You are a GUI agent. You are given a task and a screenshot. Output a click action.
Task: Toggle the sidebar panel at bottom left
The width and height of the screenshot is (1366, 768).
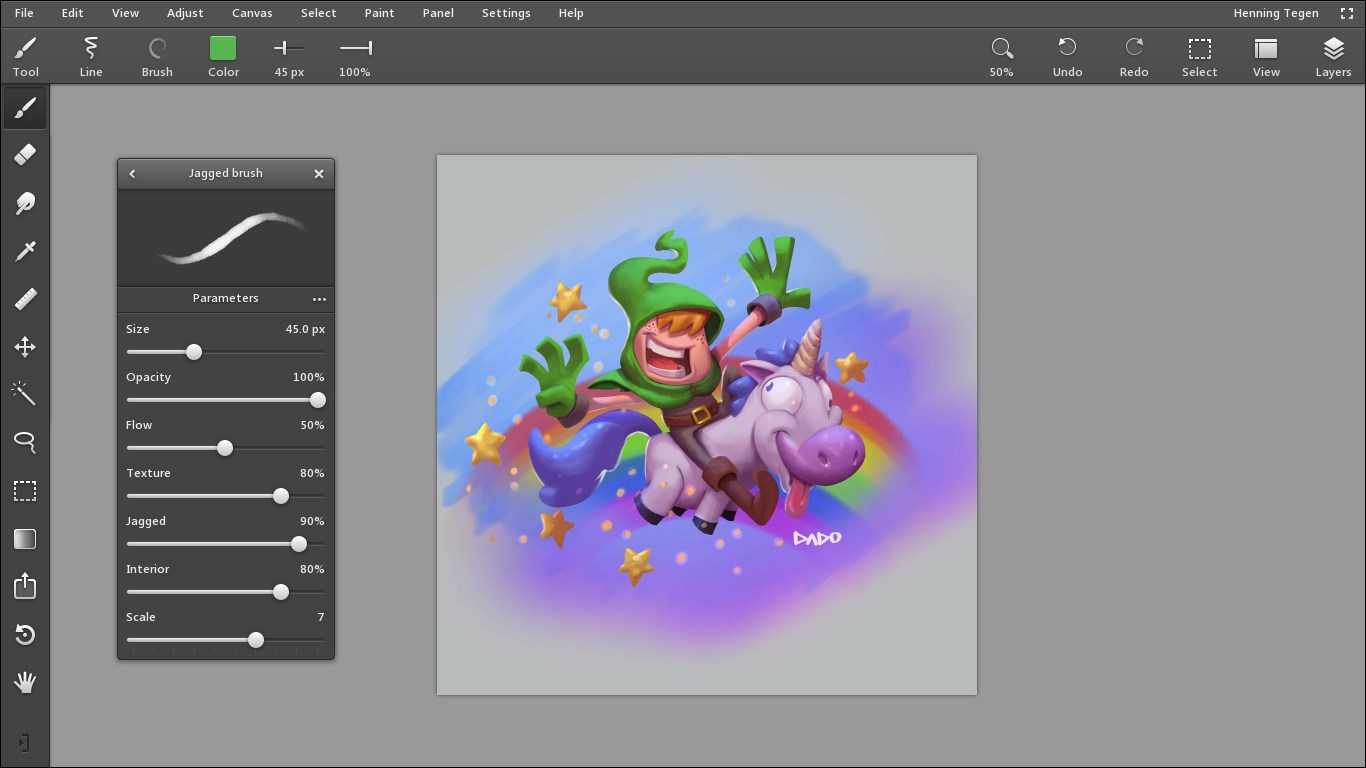click(x=25, y=742)
